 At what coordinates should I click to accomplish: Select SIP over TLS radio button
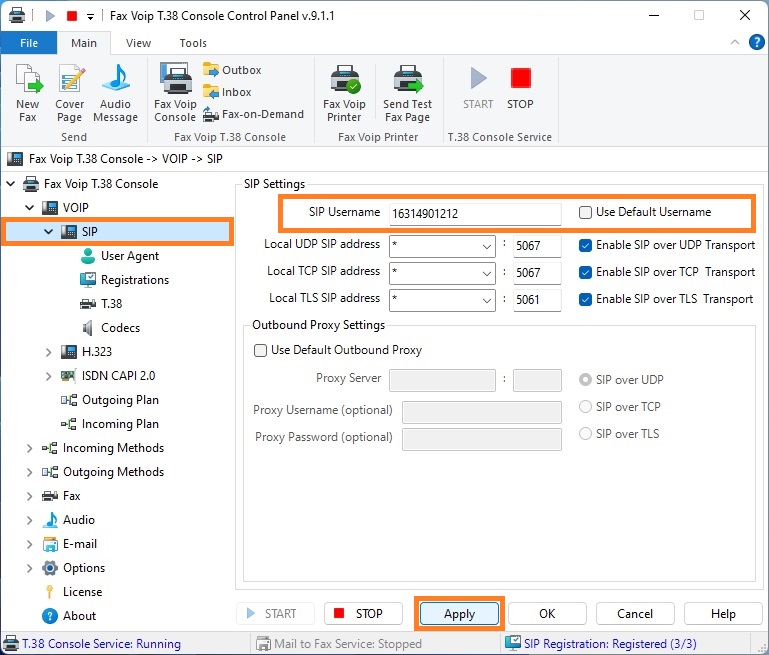585,434
